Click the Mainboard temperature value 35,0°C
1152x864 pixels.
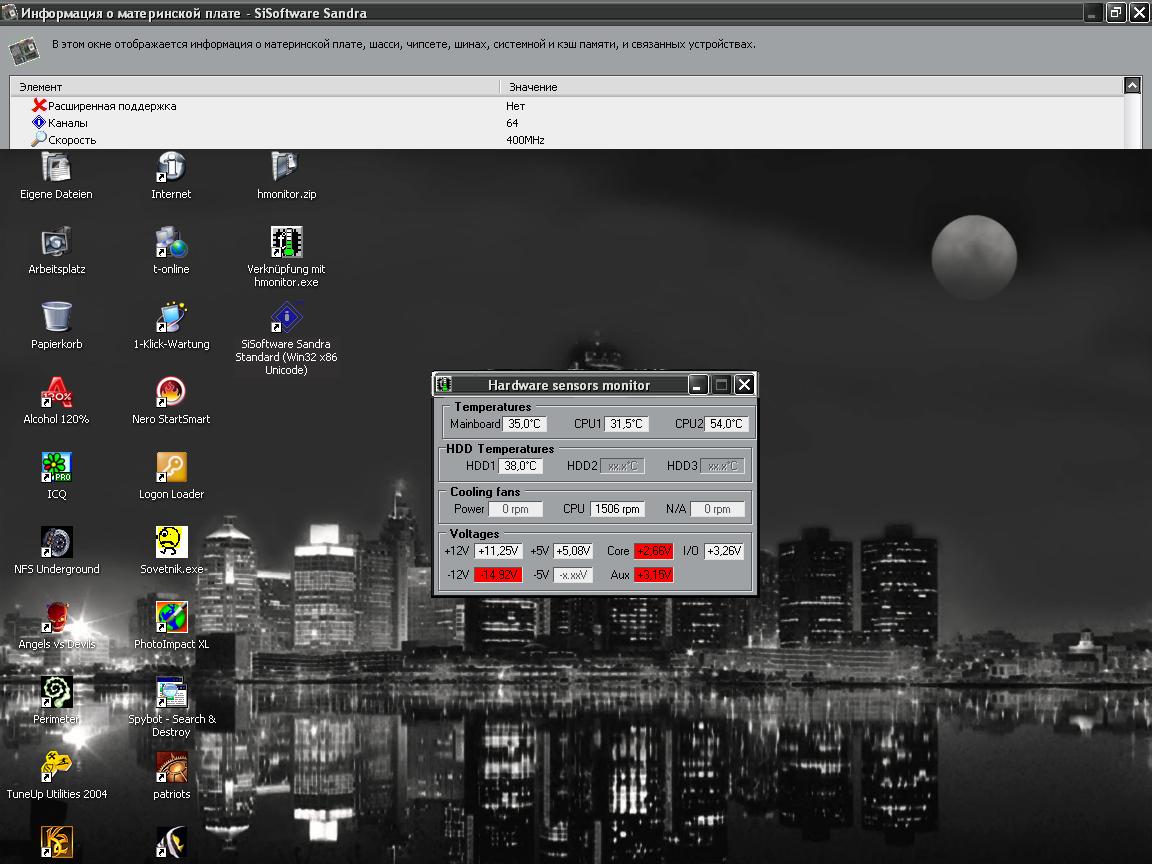point(525,424)
